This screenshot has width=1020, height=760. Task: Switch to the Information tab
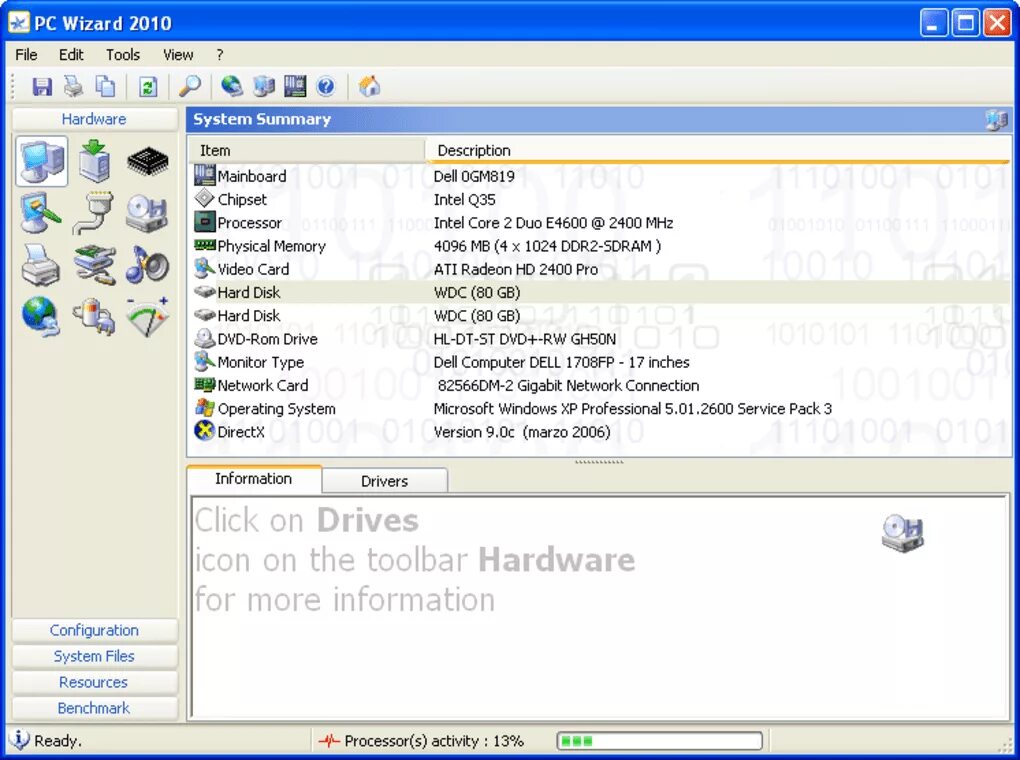[254, 478]
